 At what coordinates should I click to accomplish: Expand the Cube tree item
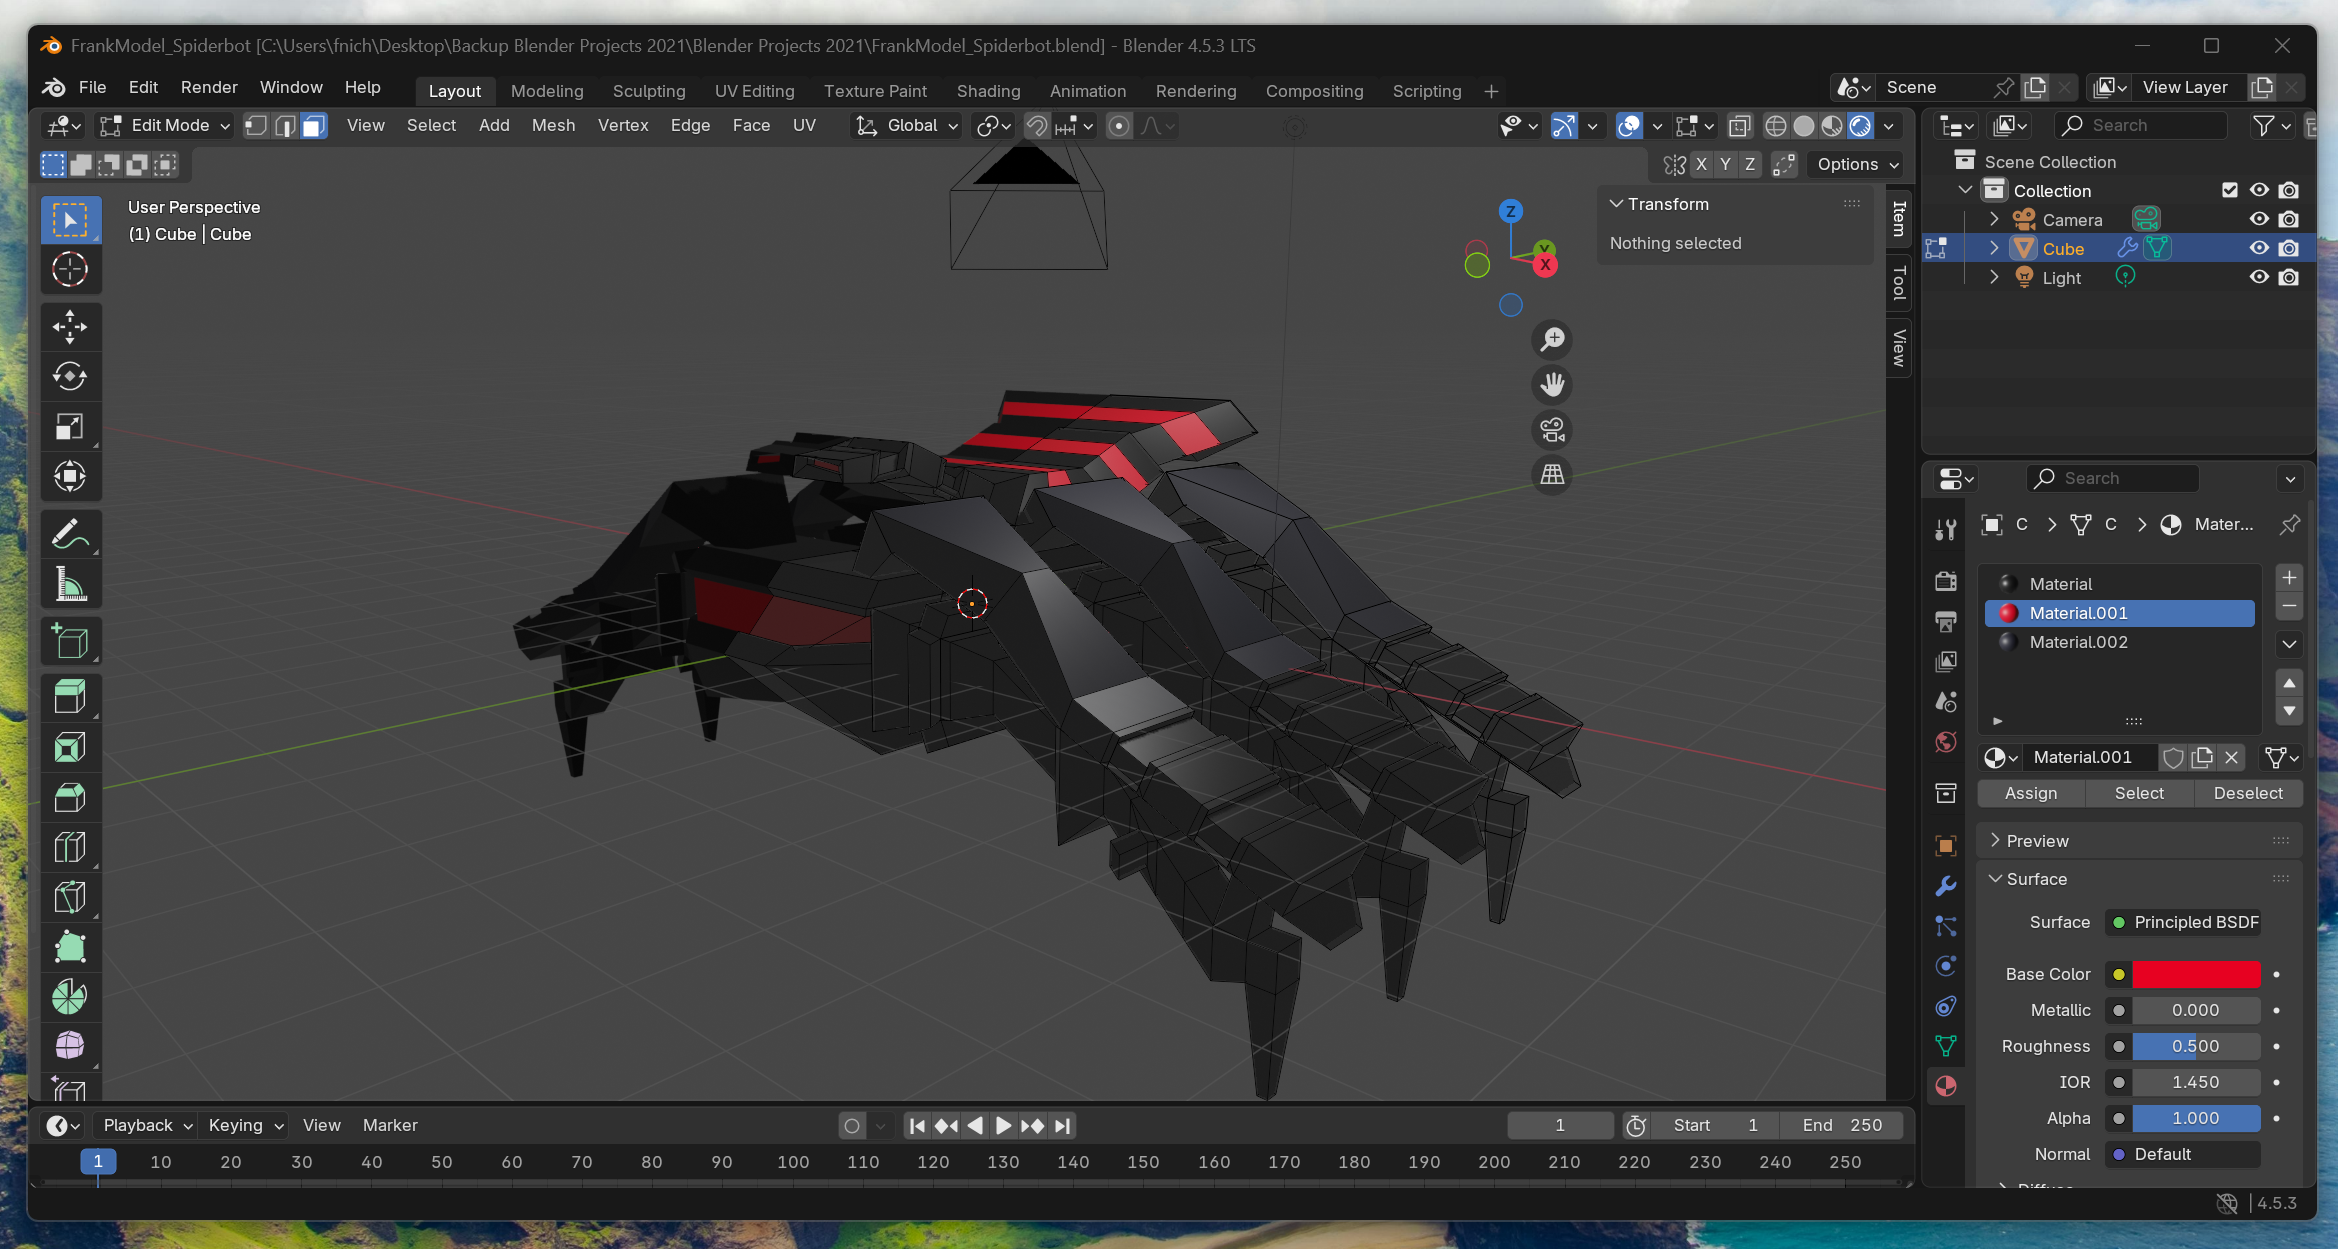point(1994,248)
